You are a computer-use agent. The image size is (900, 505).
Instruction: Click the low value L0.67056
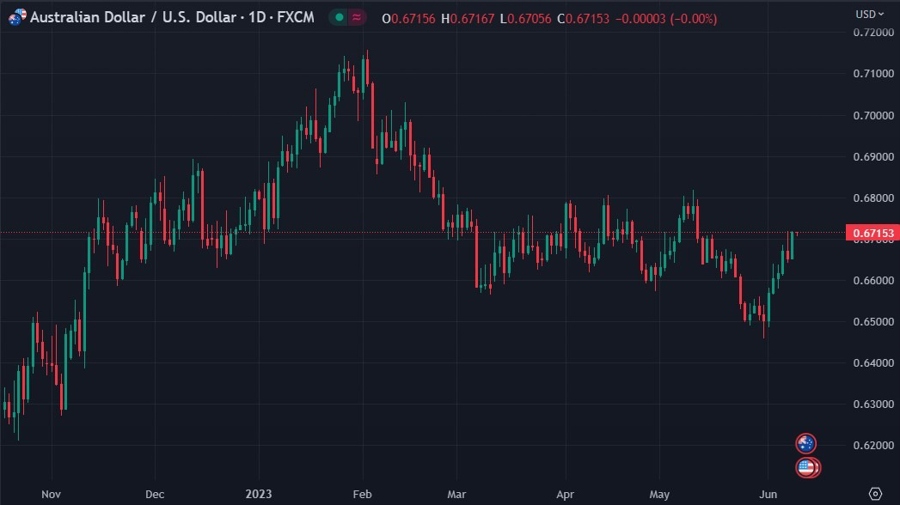526,18
